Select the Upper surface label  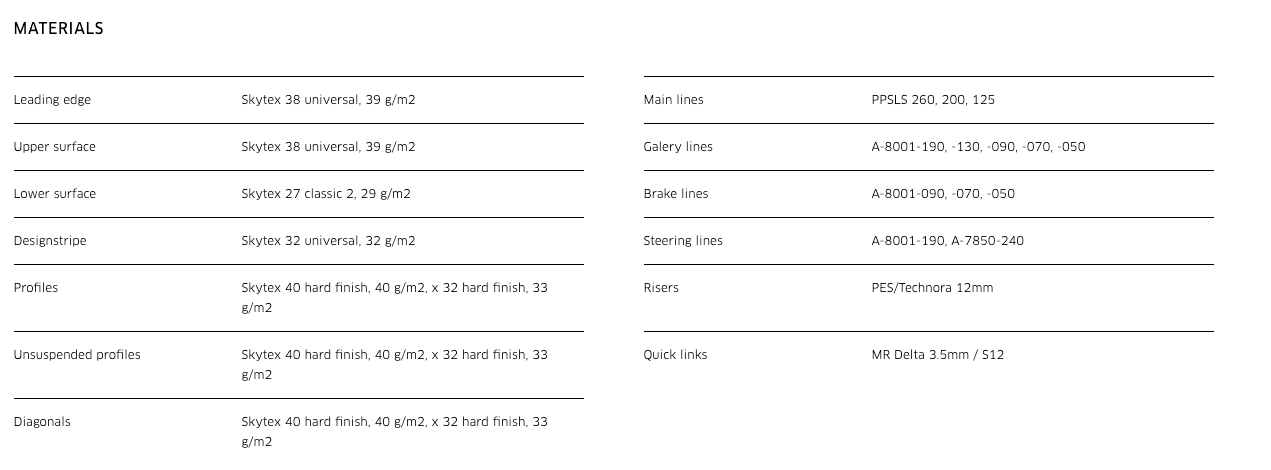tap(55, 147)
